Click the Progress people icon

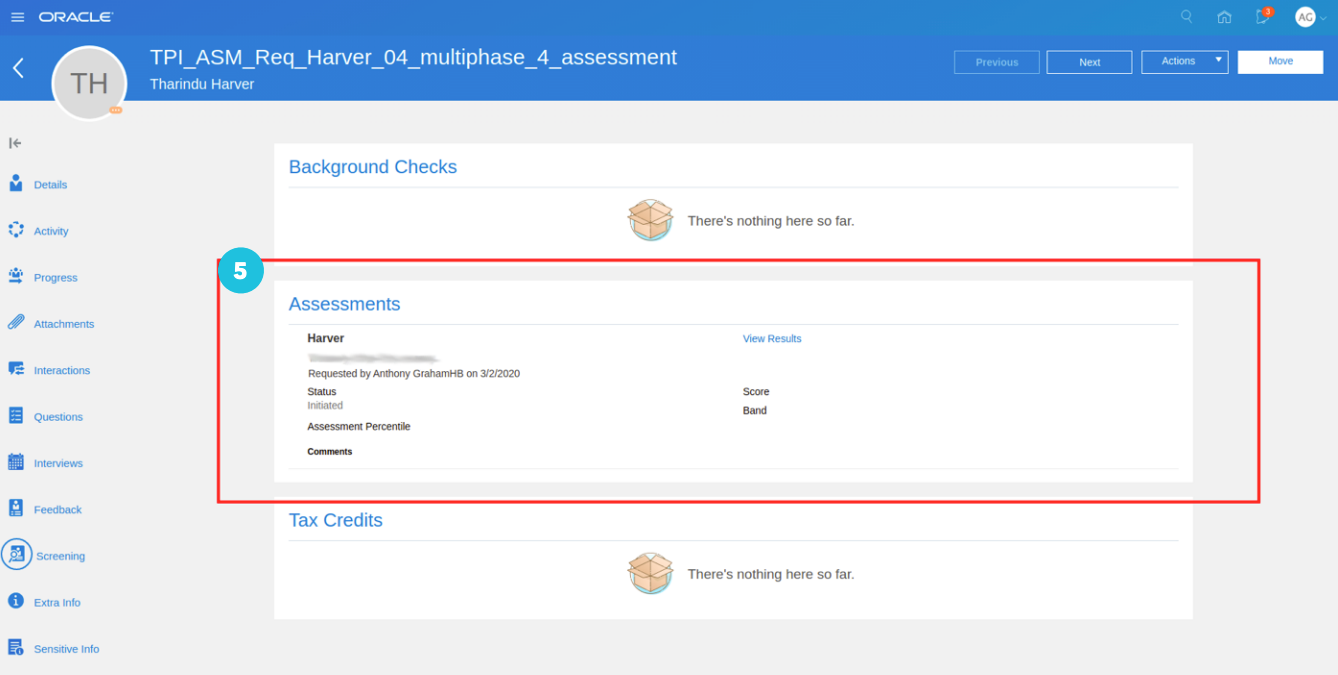(x=16, y=276)
